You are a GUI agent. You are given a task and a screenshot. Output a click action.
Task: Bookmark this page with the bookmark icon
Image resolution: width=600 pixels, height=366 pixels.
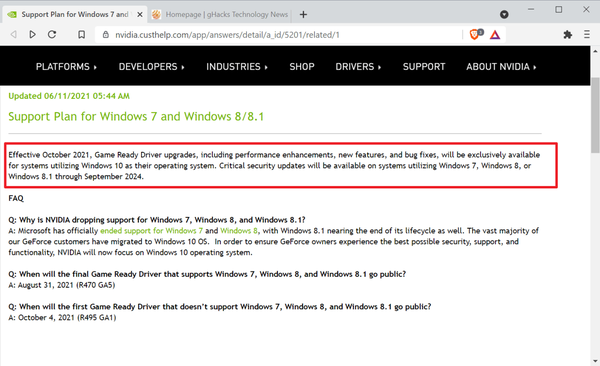pyautogui.click(x=82, y=35)
